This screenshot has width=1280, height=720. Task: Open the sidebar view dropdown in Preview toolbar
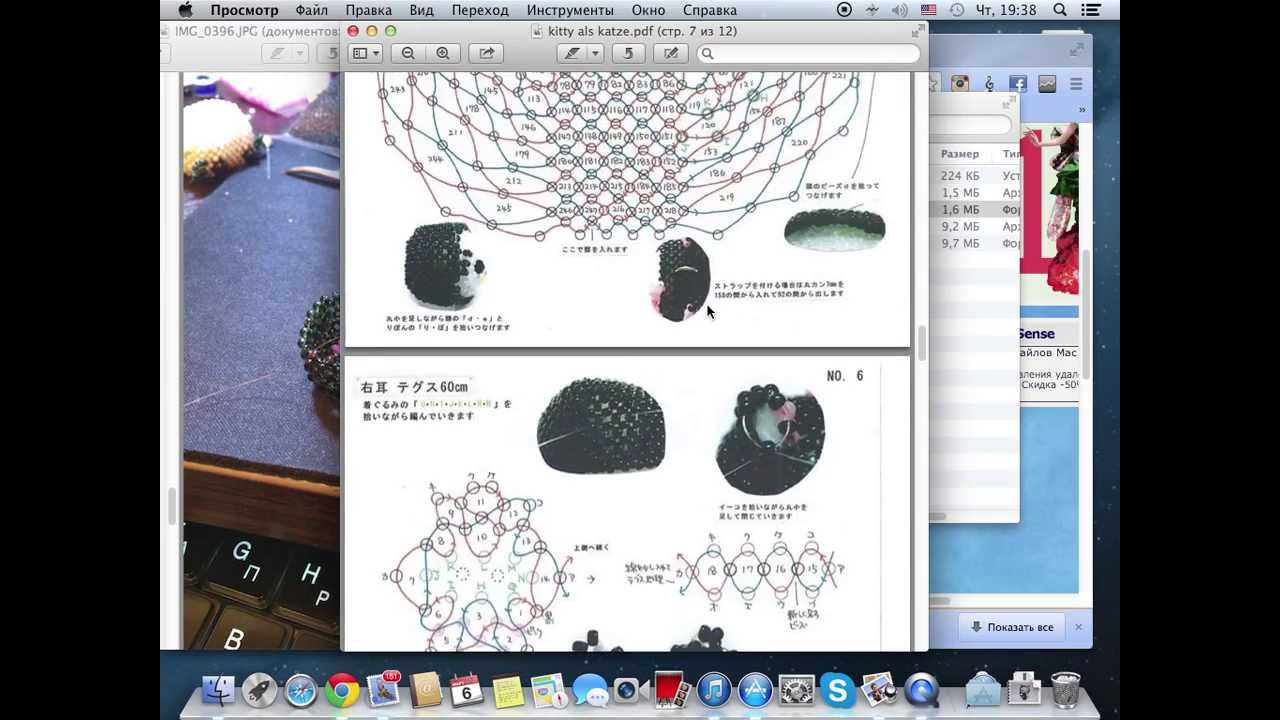tap(365, 54)
